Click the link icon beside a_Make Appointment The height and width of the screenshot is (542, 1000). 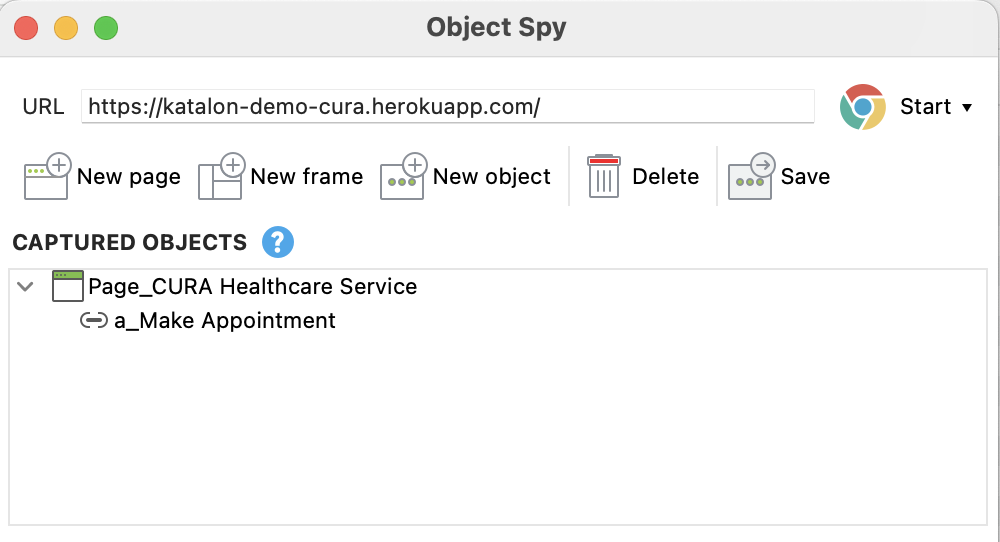(x=93, y=321)
